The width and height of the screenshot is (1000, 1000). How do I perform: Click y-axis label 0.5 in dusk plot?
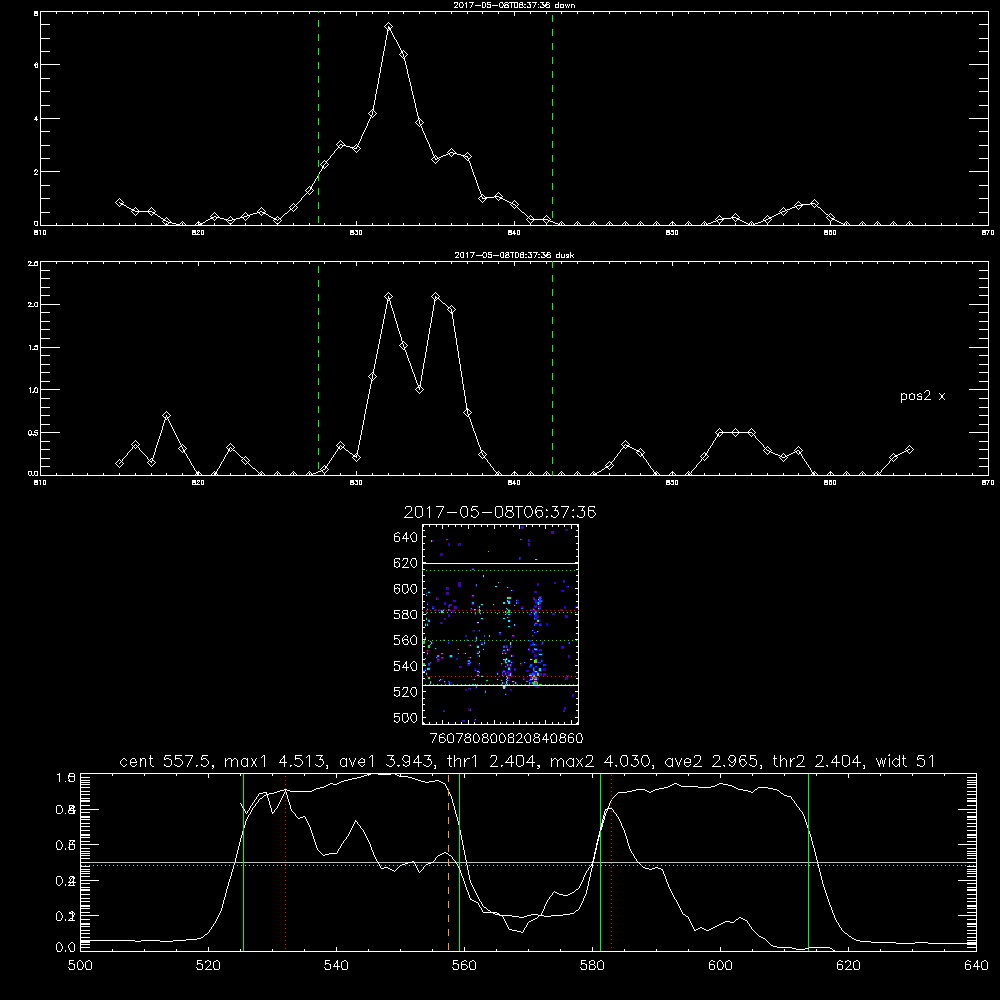34,432
